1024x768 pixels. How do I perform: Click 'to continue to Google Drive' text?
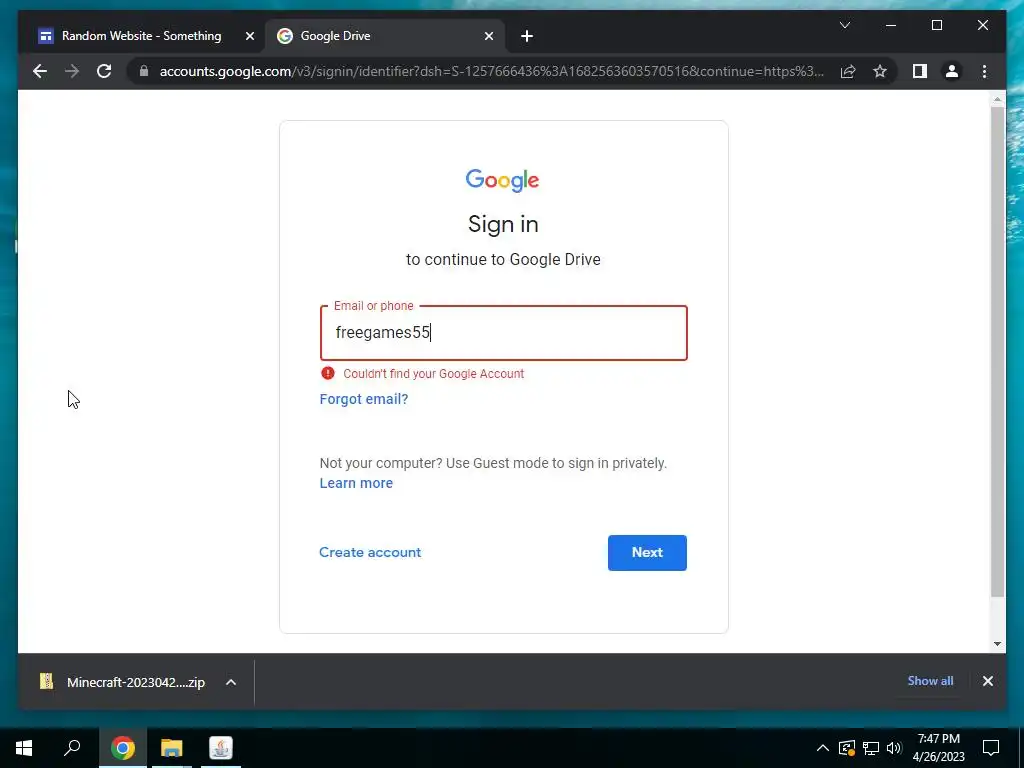point(503,259)
